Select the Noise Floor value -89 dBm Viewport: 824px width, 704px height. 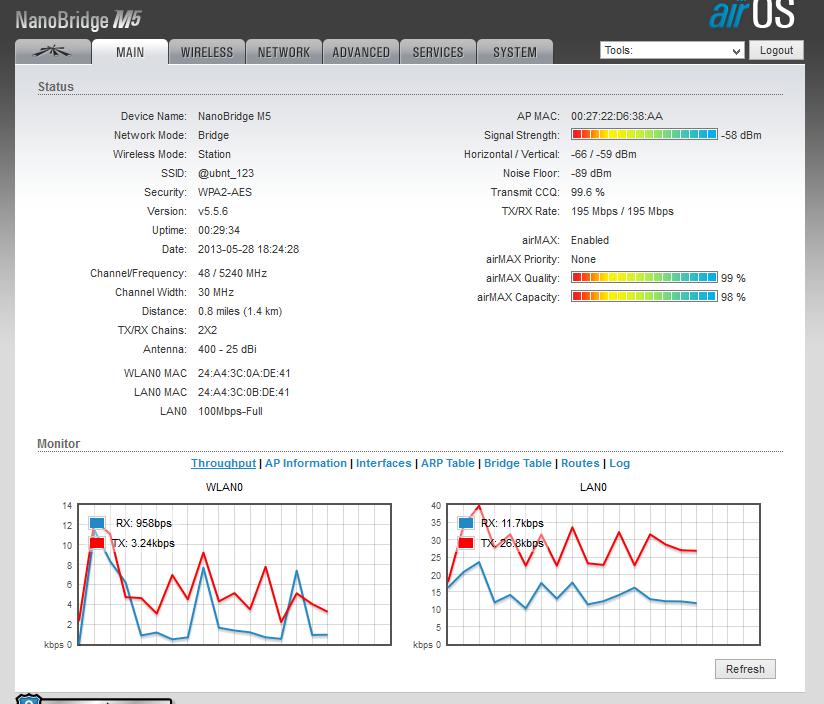point(591,173)
